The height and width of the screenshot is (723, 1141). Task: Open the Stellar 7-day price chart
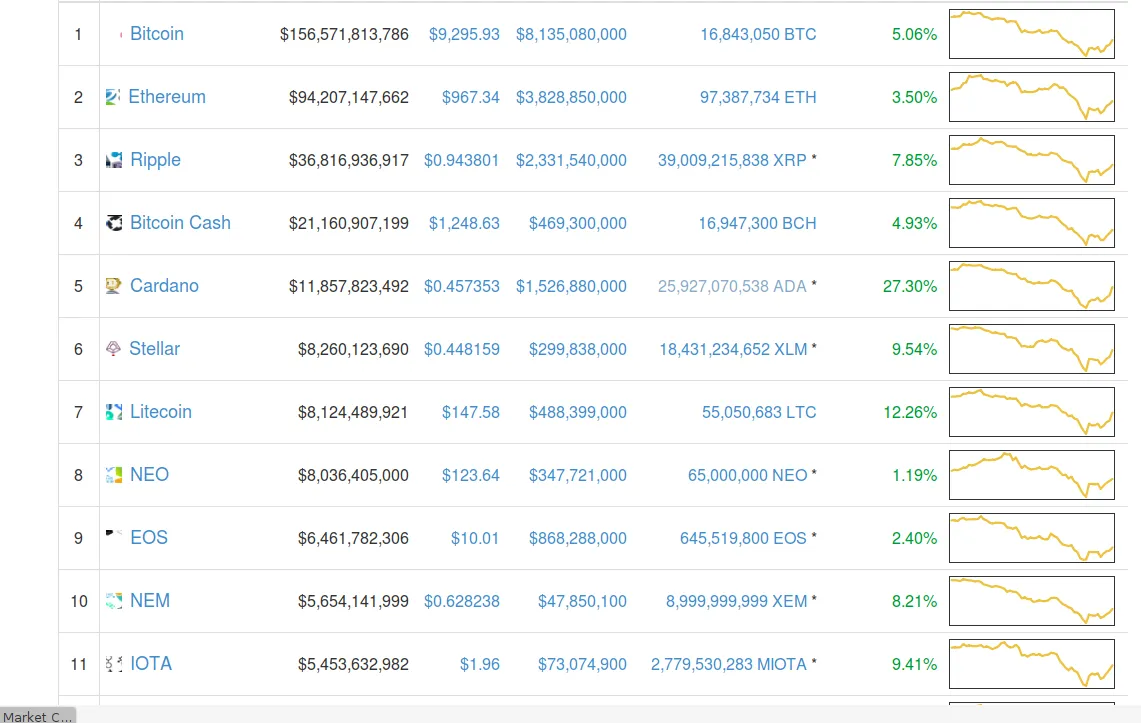1032,349
